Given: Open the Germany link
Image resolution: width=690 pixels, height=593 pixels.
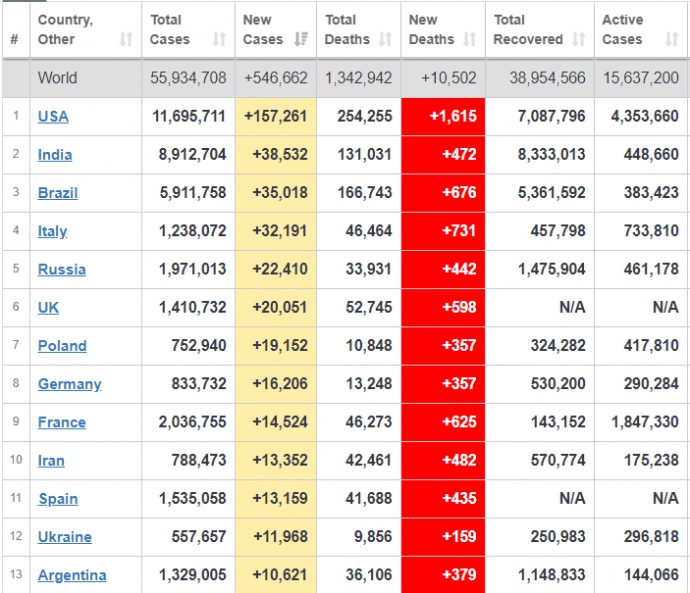Looking at the screenshot, I should (69, 384).
